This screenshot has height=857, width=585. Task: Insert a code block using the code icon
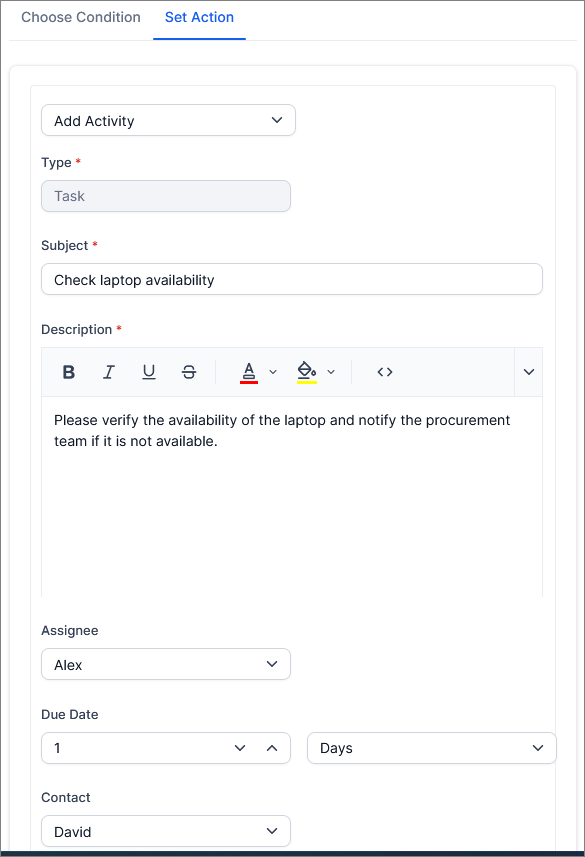point(385,372)
